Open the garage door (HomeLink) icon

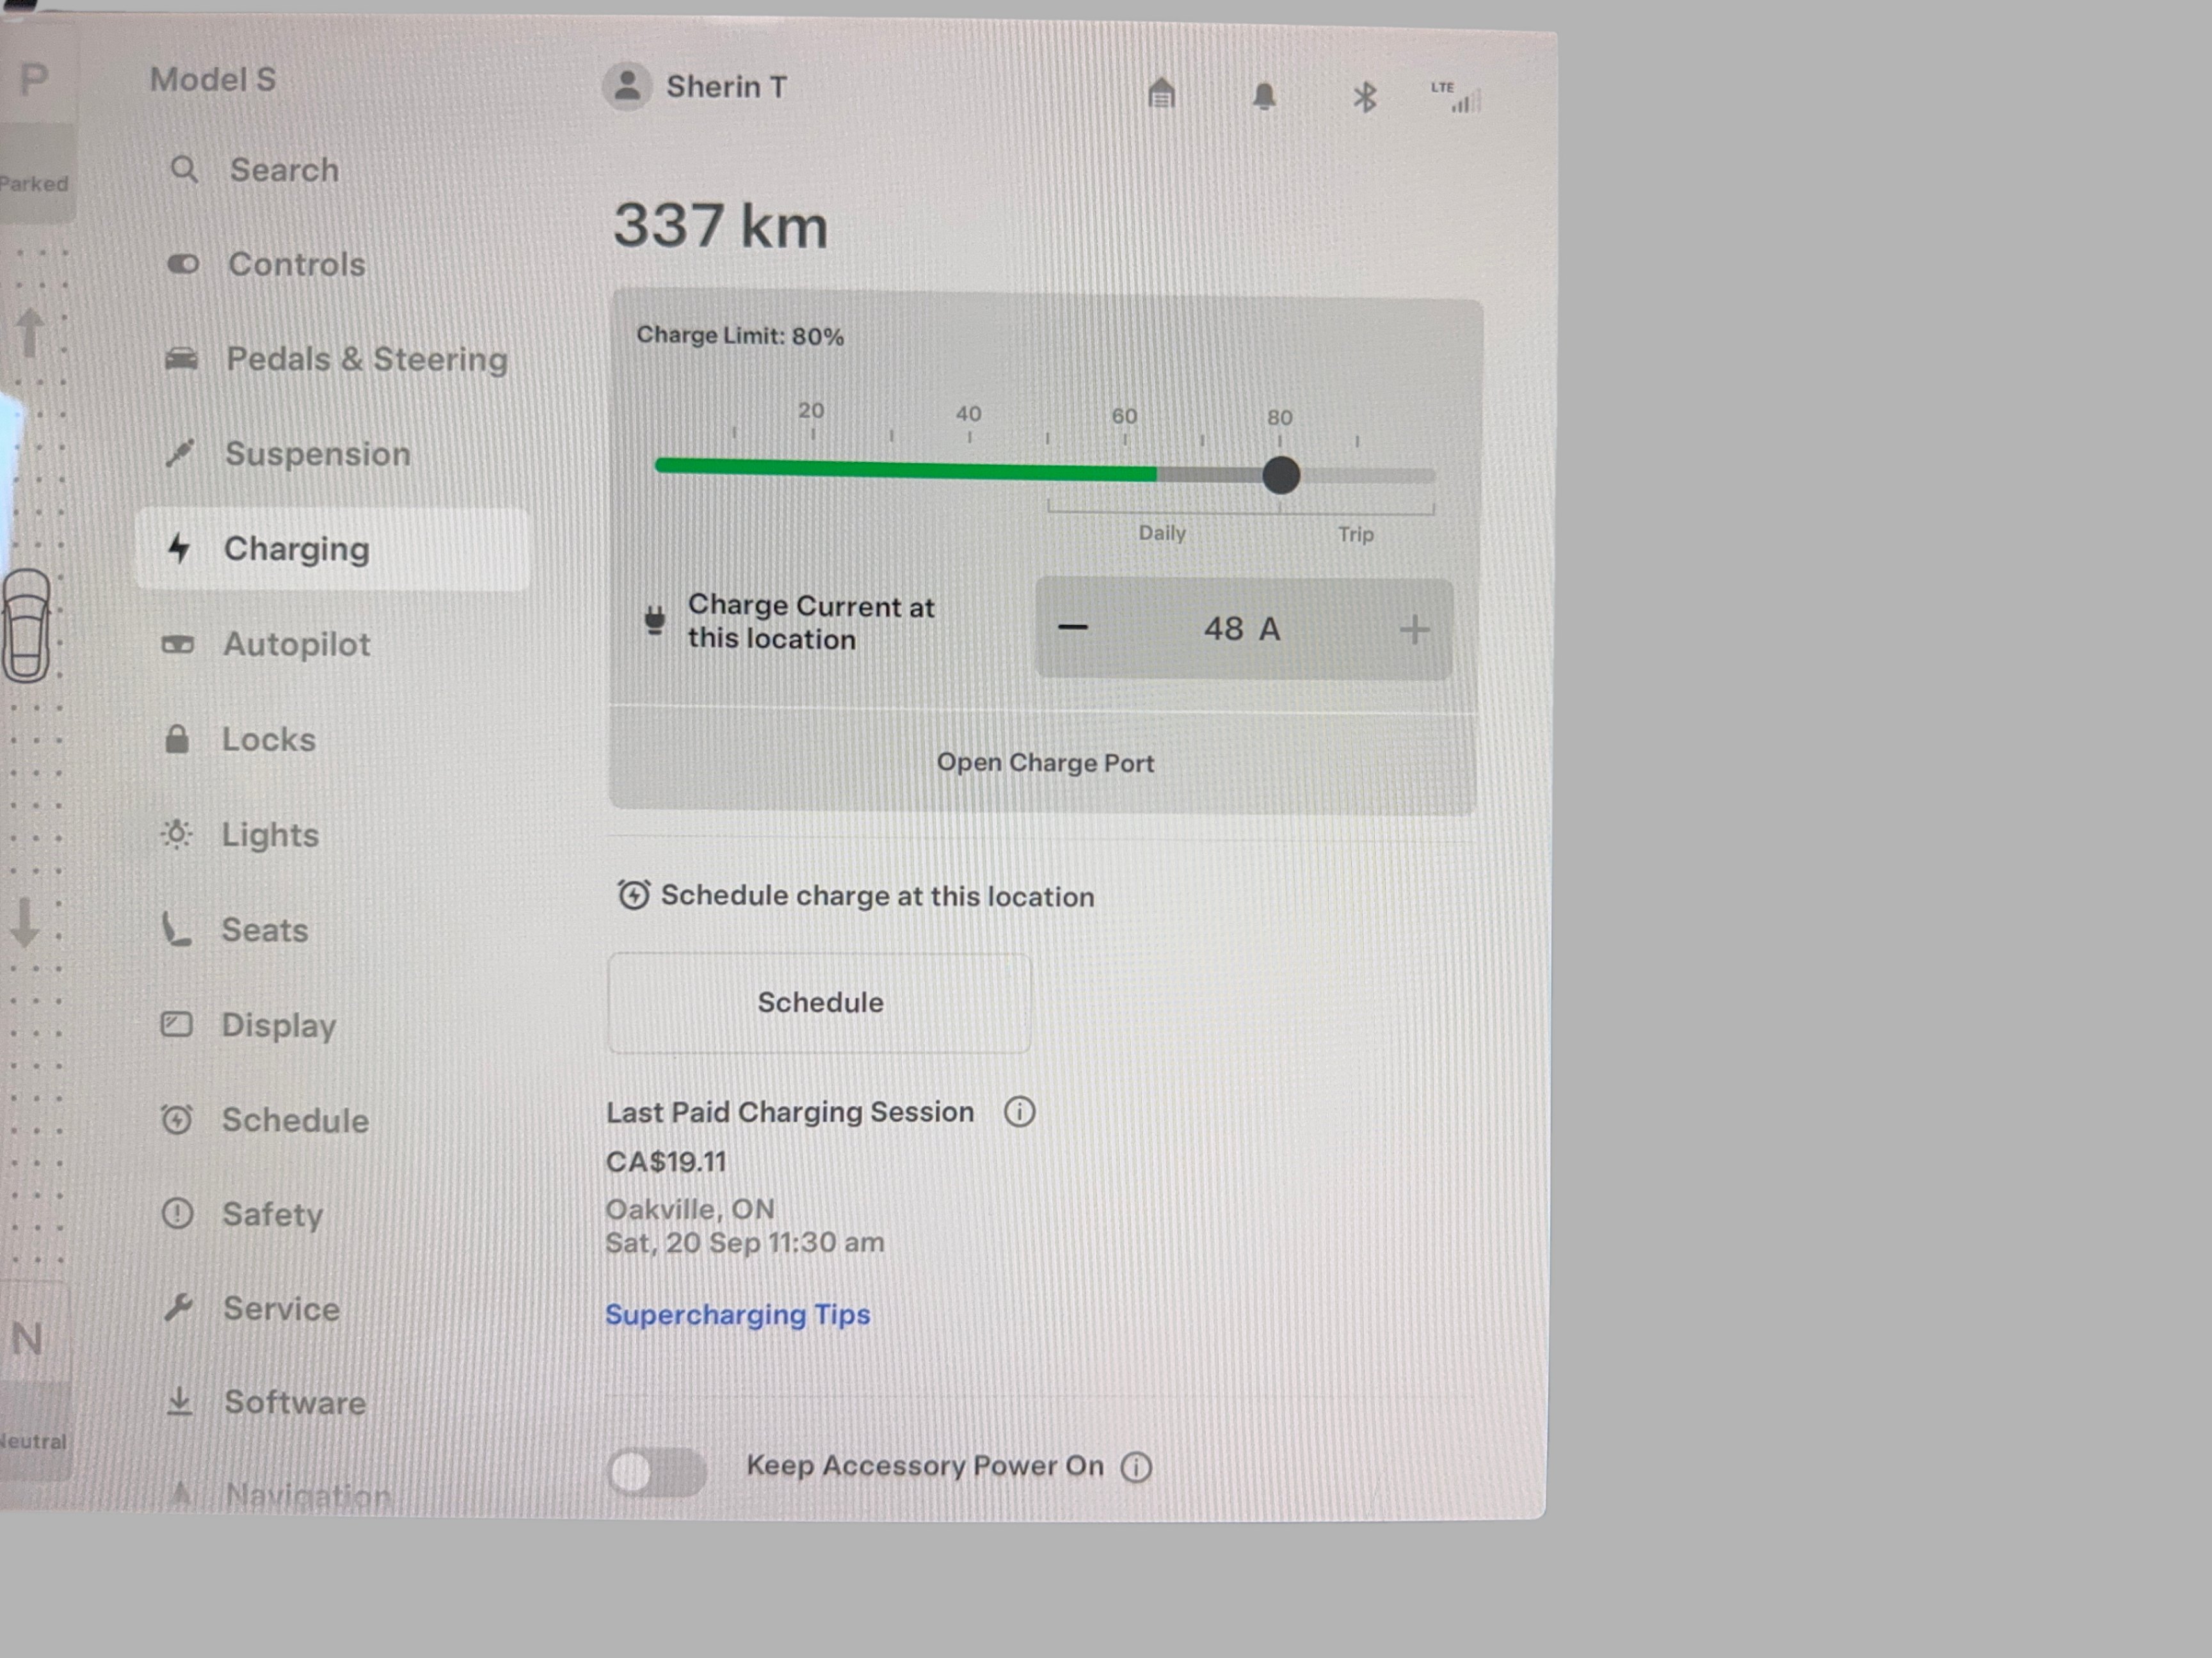1161,94
